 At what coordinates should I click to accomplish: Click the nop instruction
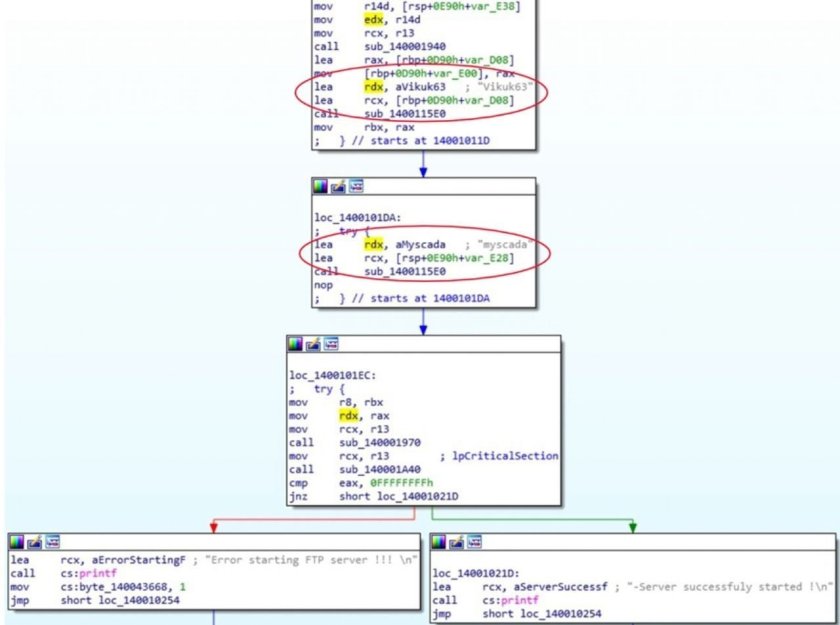point(324,285)
